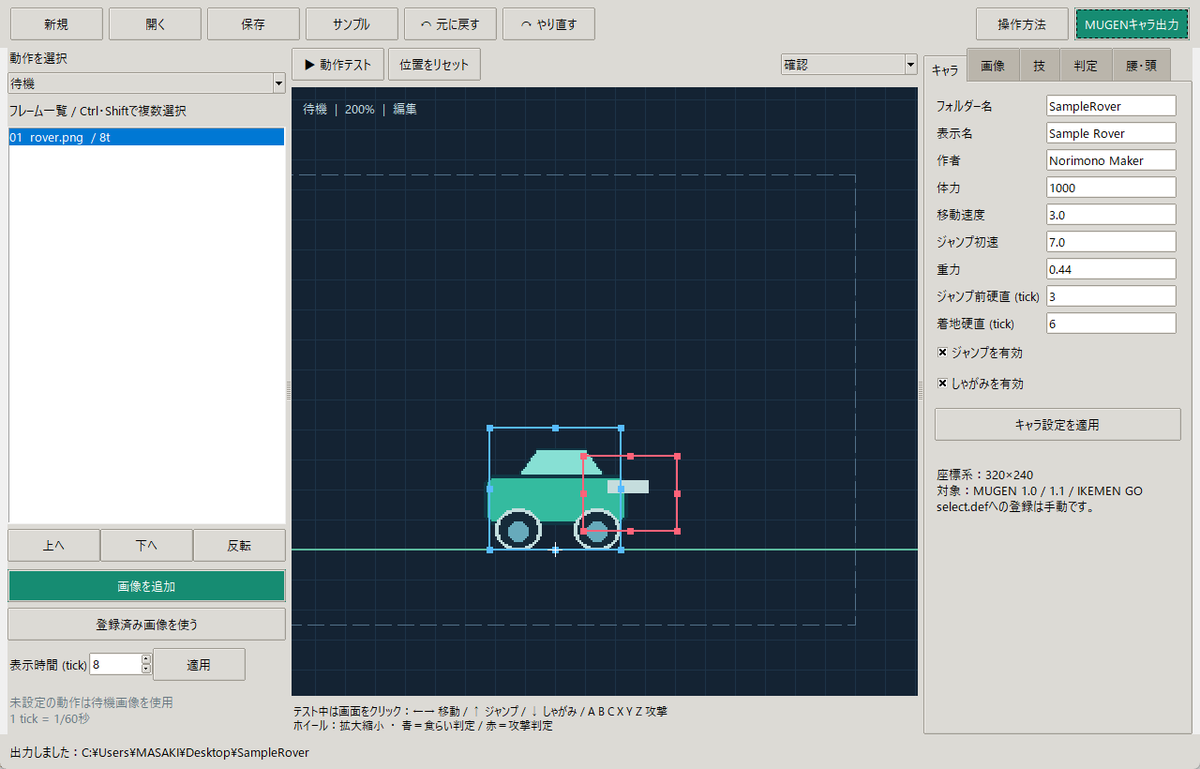Screen dimensions: 1200x769
Task: Edit the 移動速度 field
Action: (1110, 215)
